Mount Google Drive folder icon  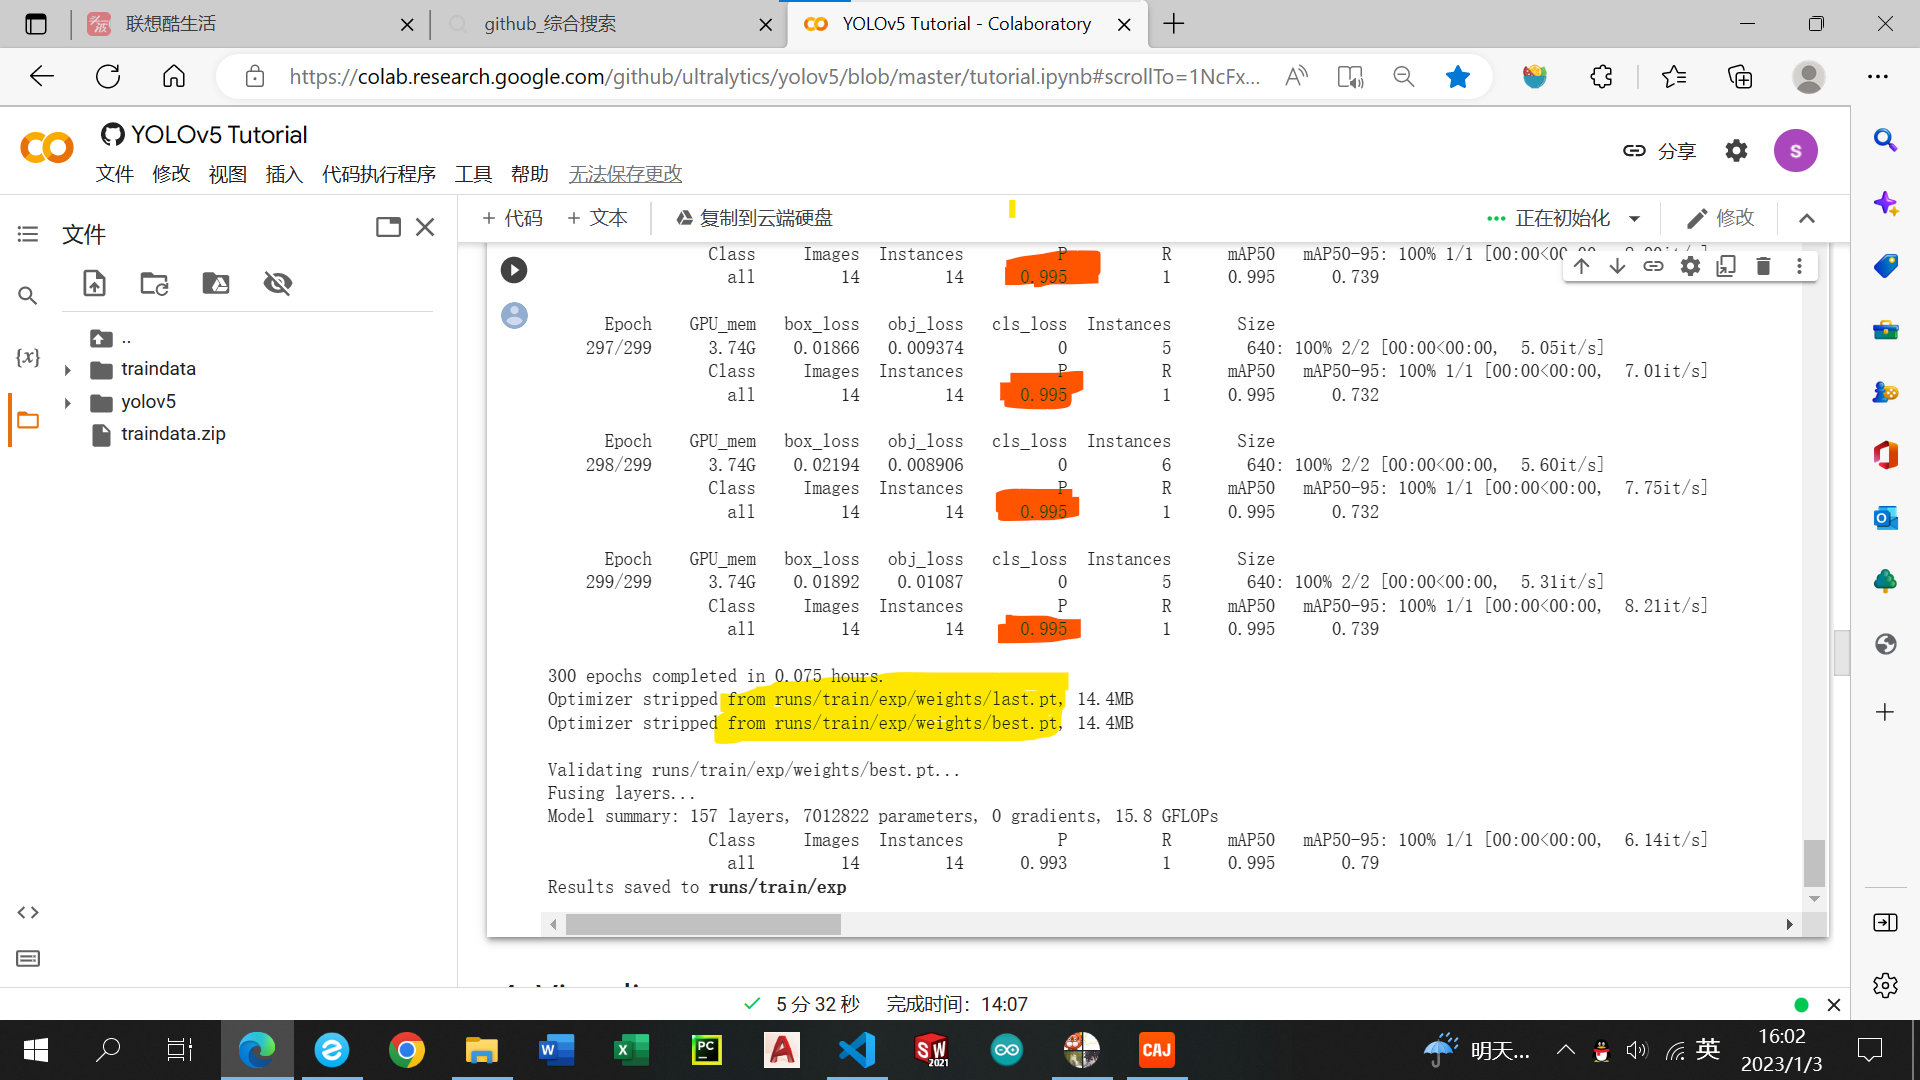tap(216, 283)
